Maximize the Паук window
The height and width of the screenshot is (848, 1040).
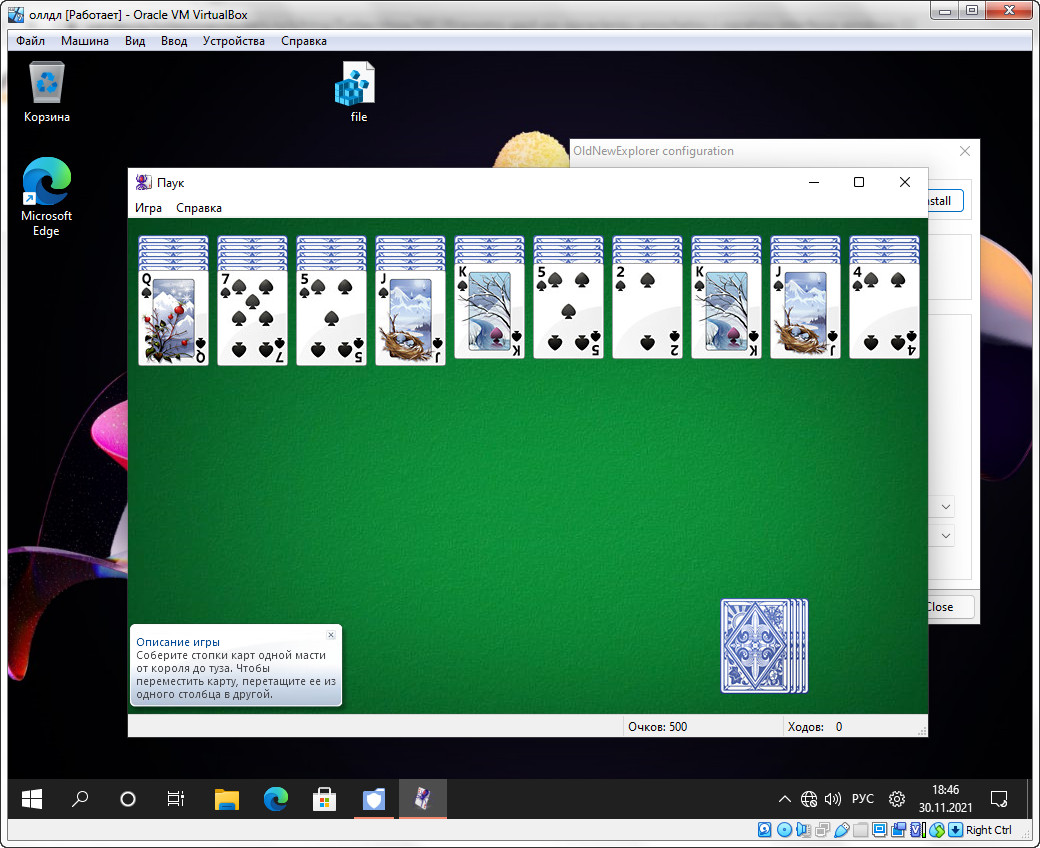[858, 182]
